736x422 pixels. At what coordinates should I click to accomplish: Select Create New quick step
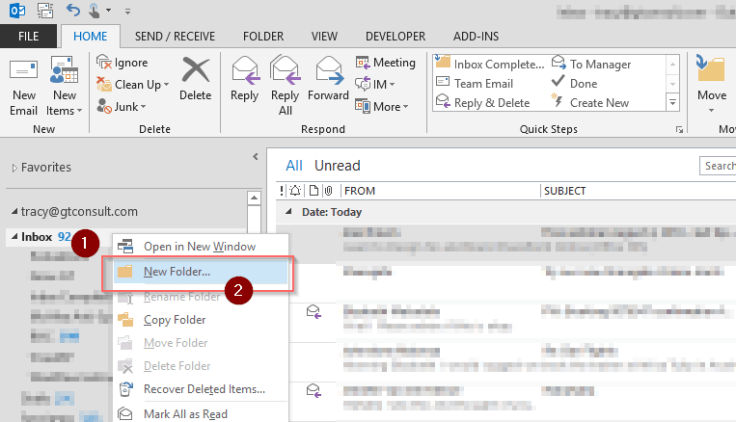[590, 103]
